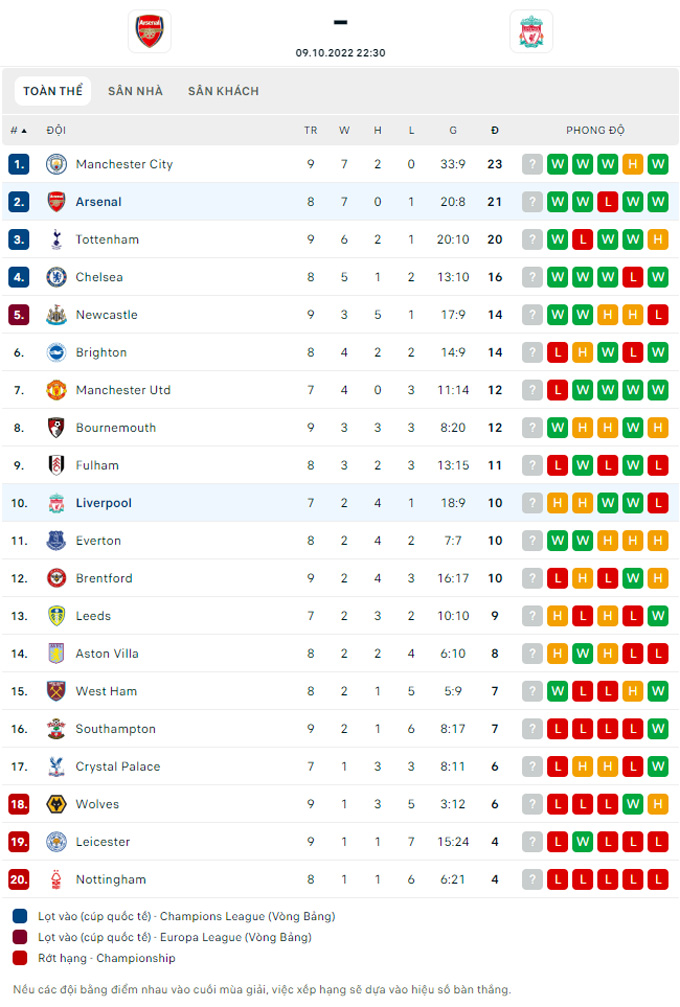Open the Manchester Utd team link
The image size is (680, 1007).
click(x=123, y=390)
